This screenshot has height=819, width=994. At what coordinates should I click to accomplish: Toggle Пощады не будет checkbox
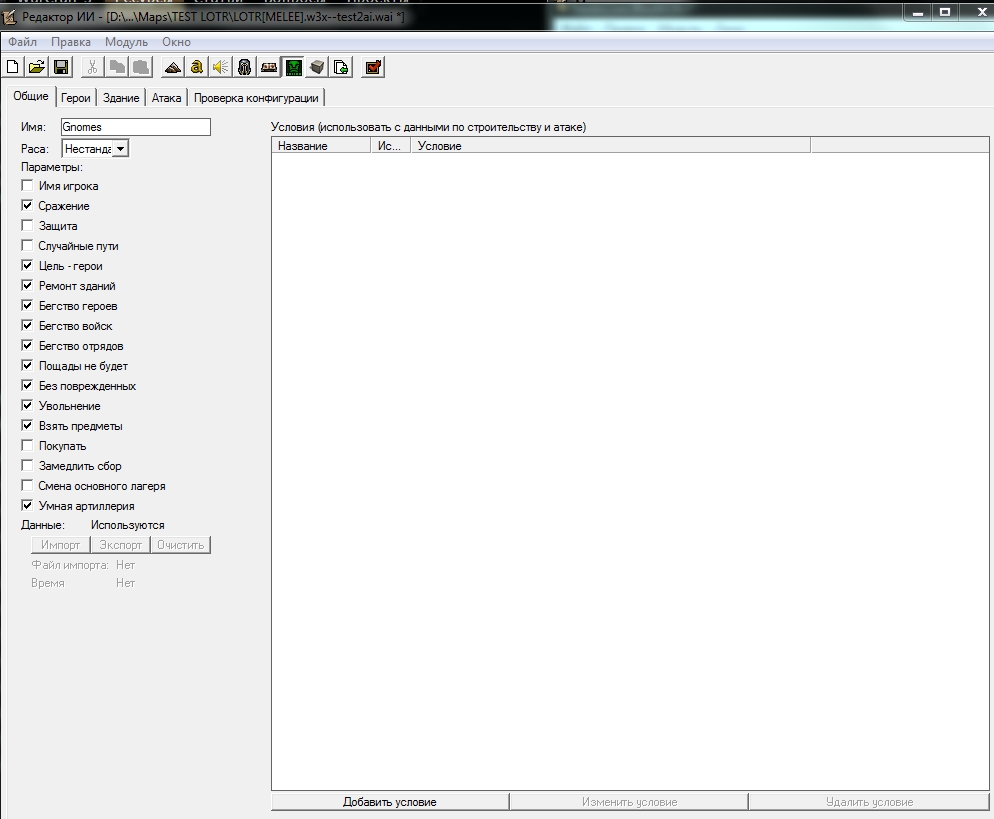27,365
